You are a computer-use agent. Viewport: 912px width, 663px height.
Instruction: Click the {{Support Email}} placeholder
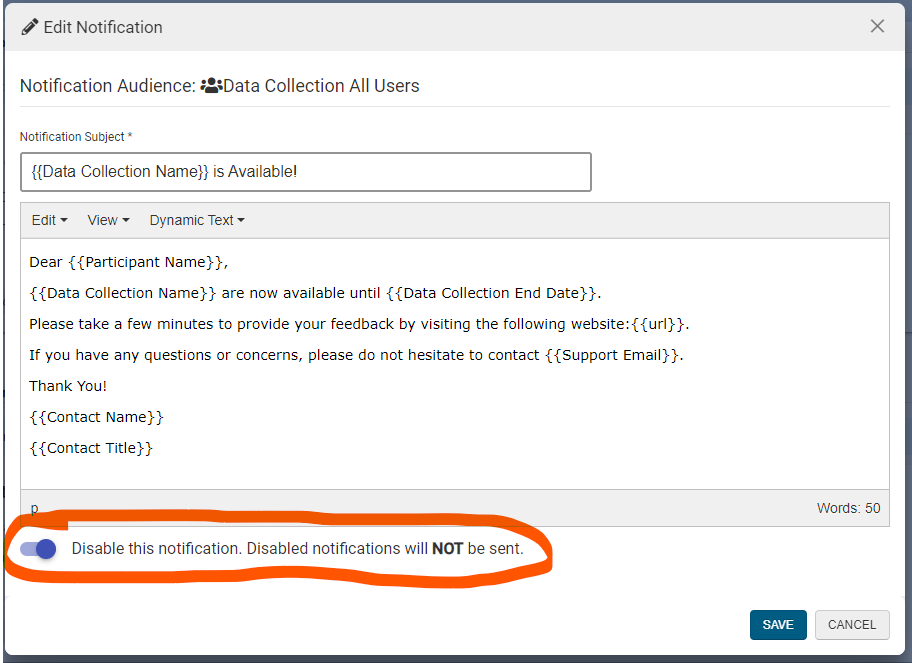[613, 355]
